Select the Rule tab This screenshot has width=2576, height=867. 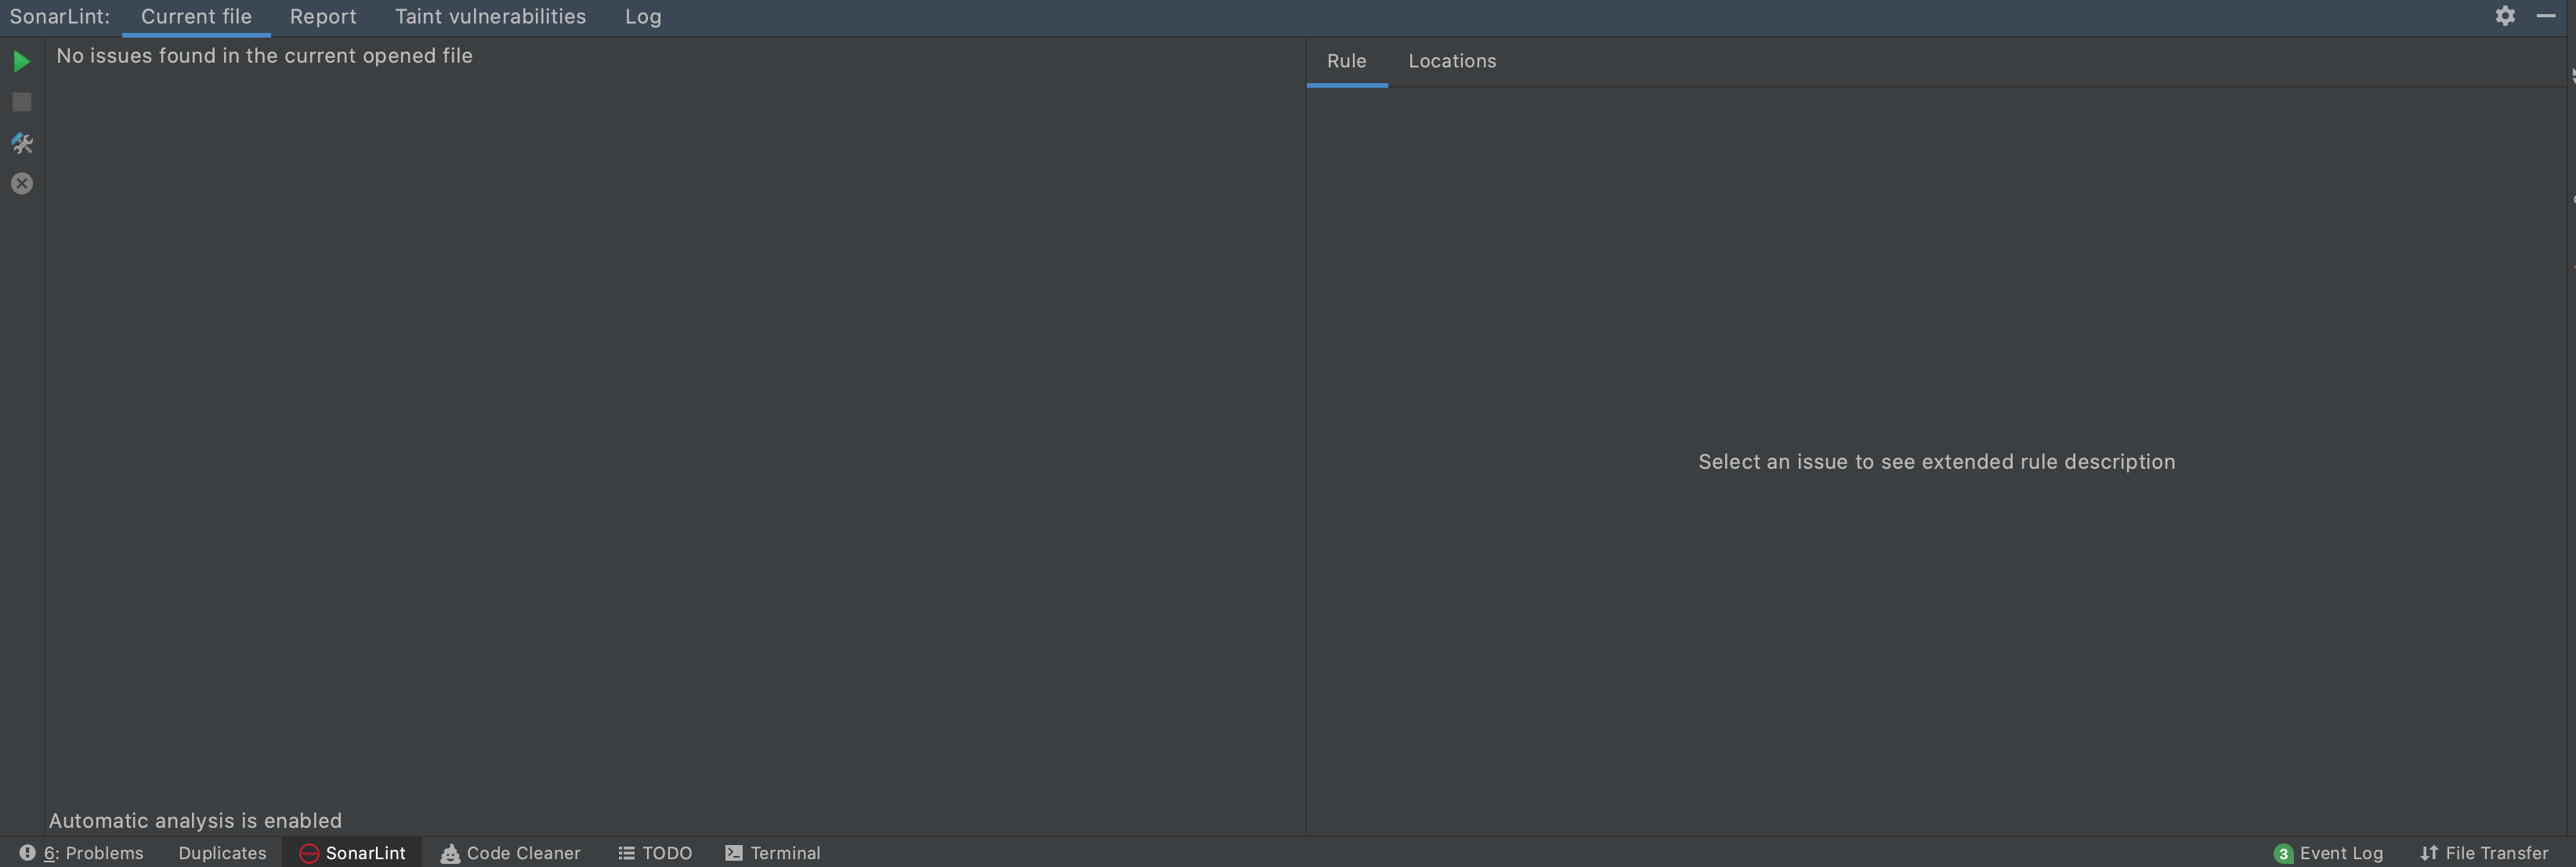tap(1346, 61)
